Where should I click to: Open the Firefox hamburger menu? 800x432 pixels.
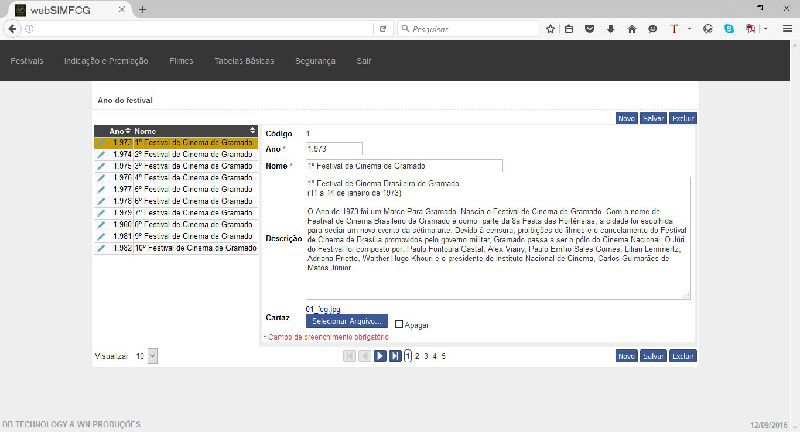pos(788,29)
